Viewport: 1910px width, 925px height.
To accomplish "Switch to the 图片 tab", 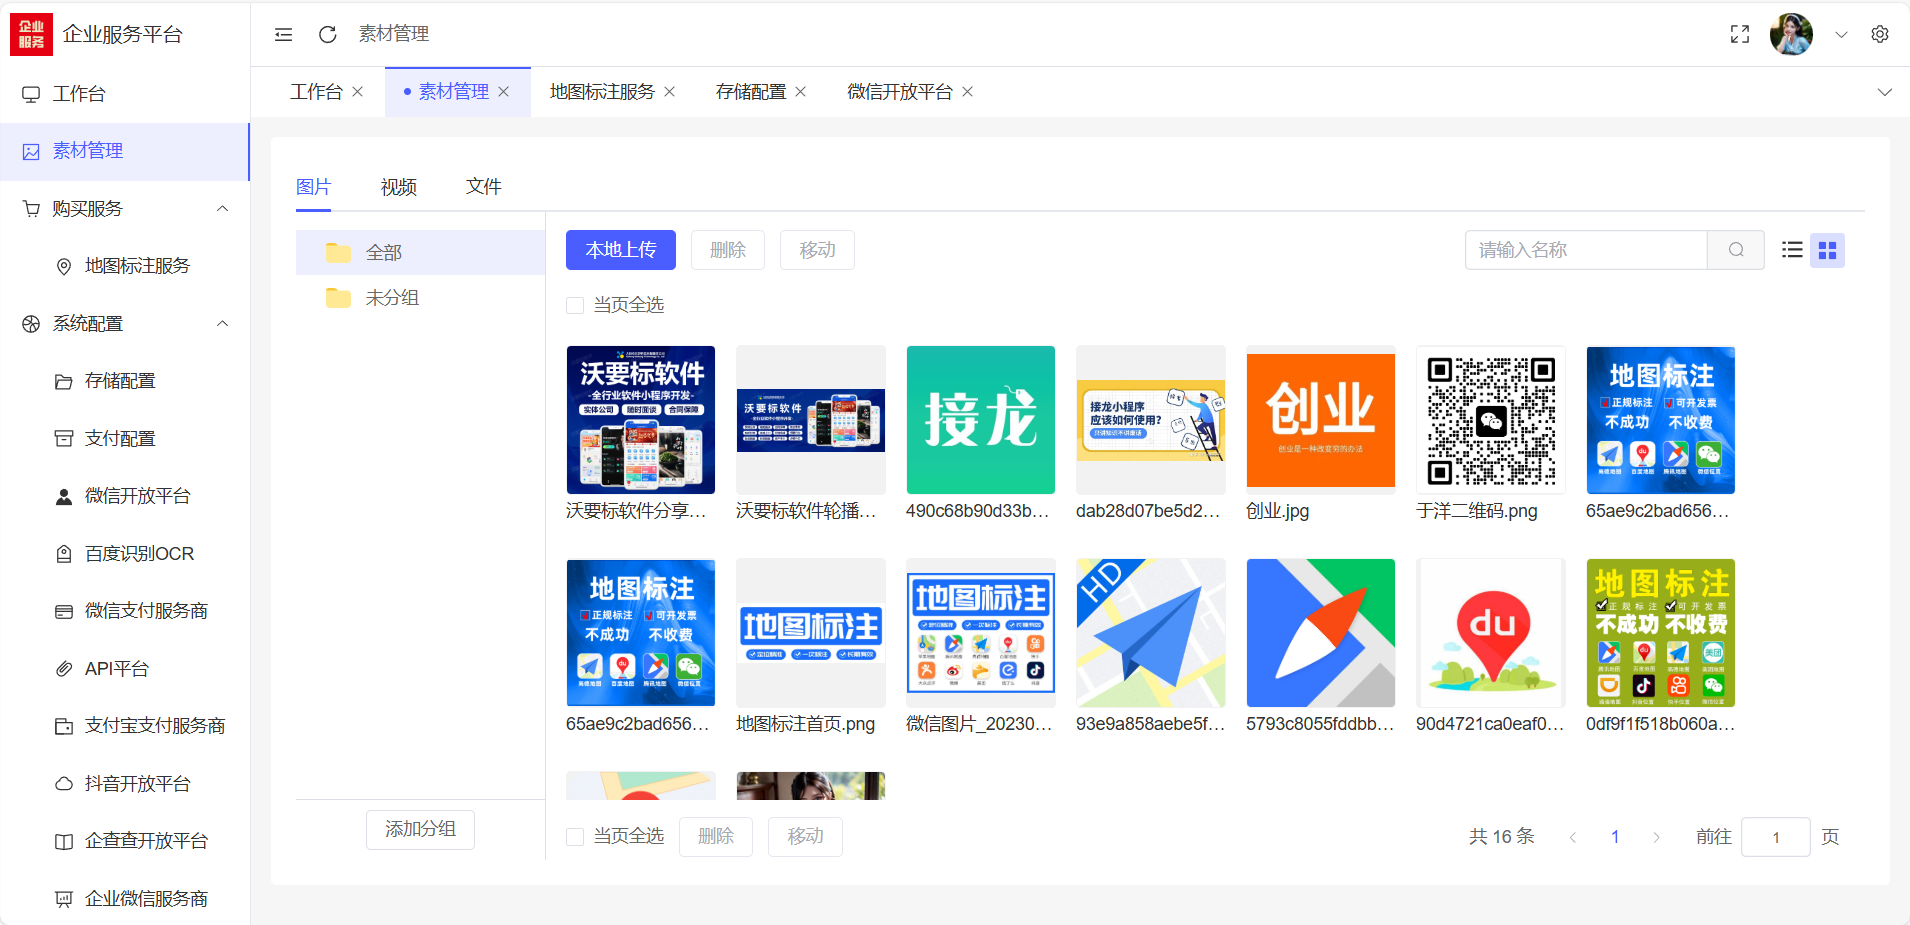I will point(313,187).
